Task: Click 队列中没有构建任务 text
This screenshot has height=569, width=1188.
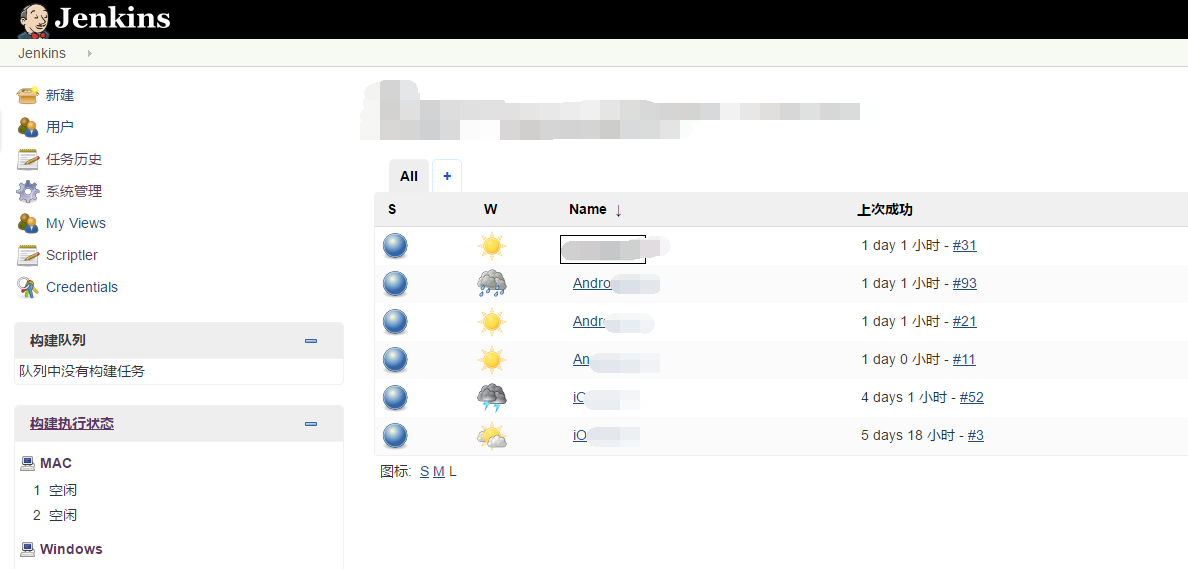Action: click(82, 371)
